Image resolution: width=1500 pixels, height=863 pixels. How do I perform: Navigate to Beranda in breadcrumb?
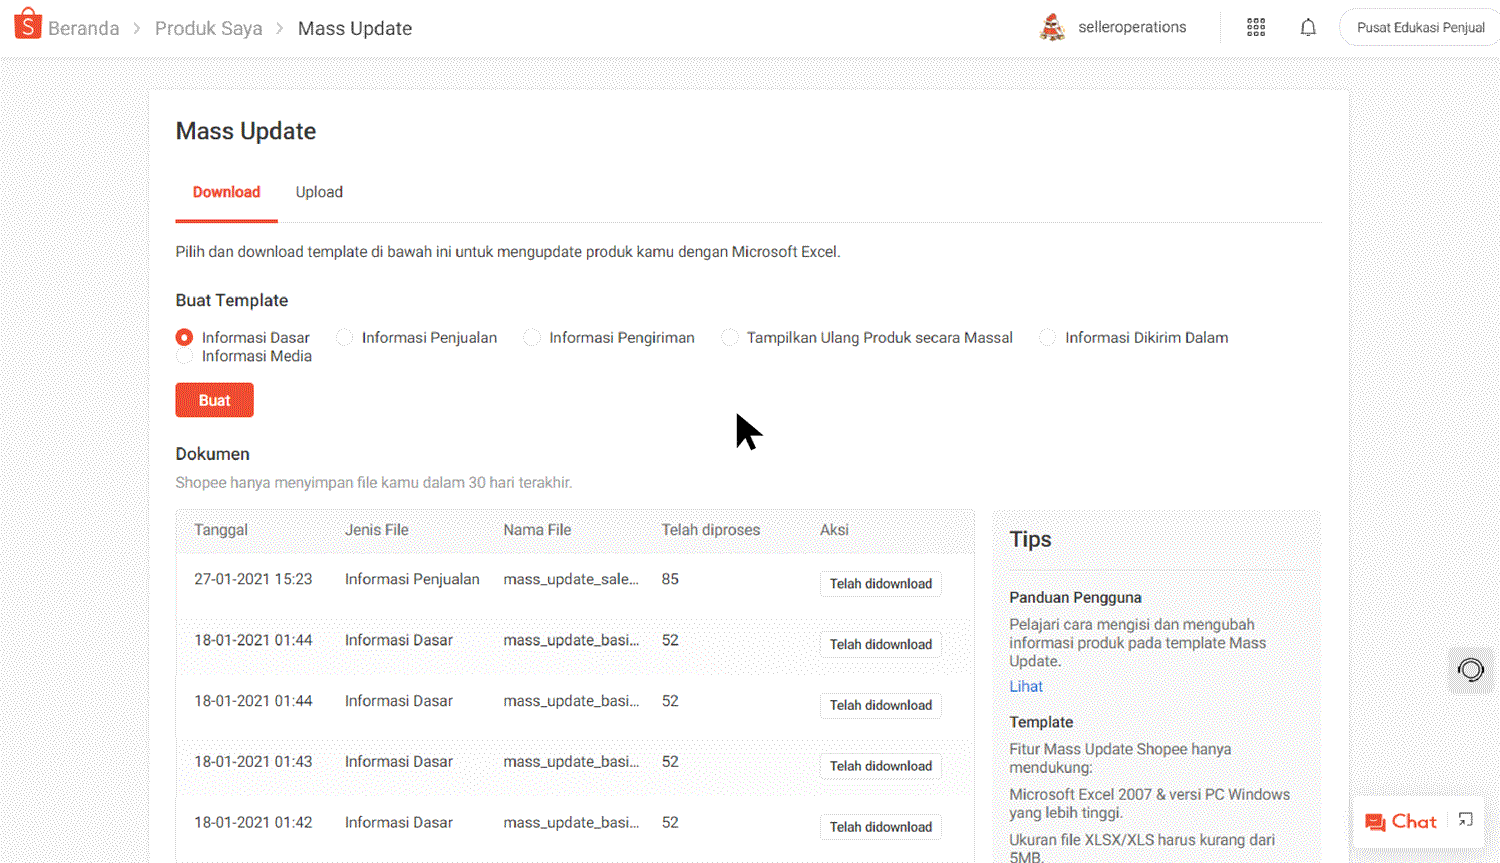[x=83, y=28]
